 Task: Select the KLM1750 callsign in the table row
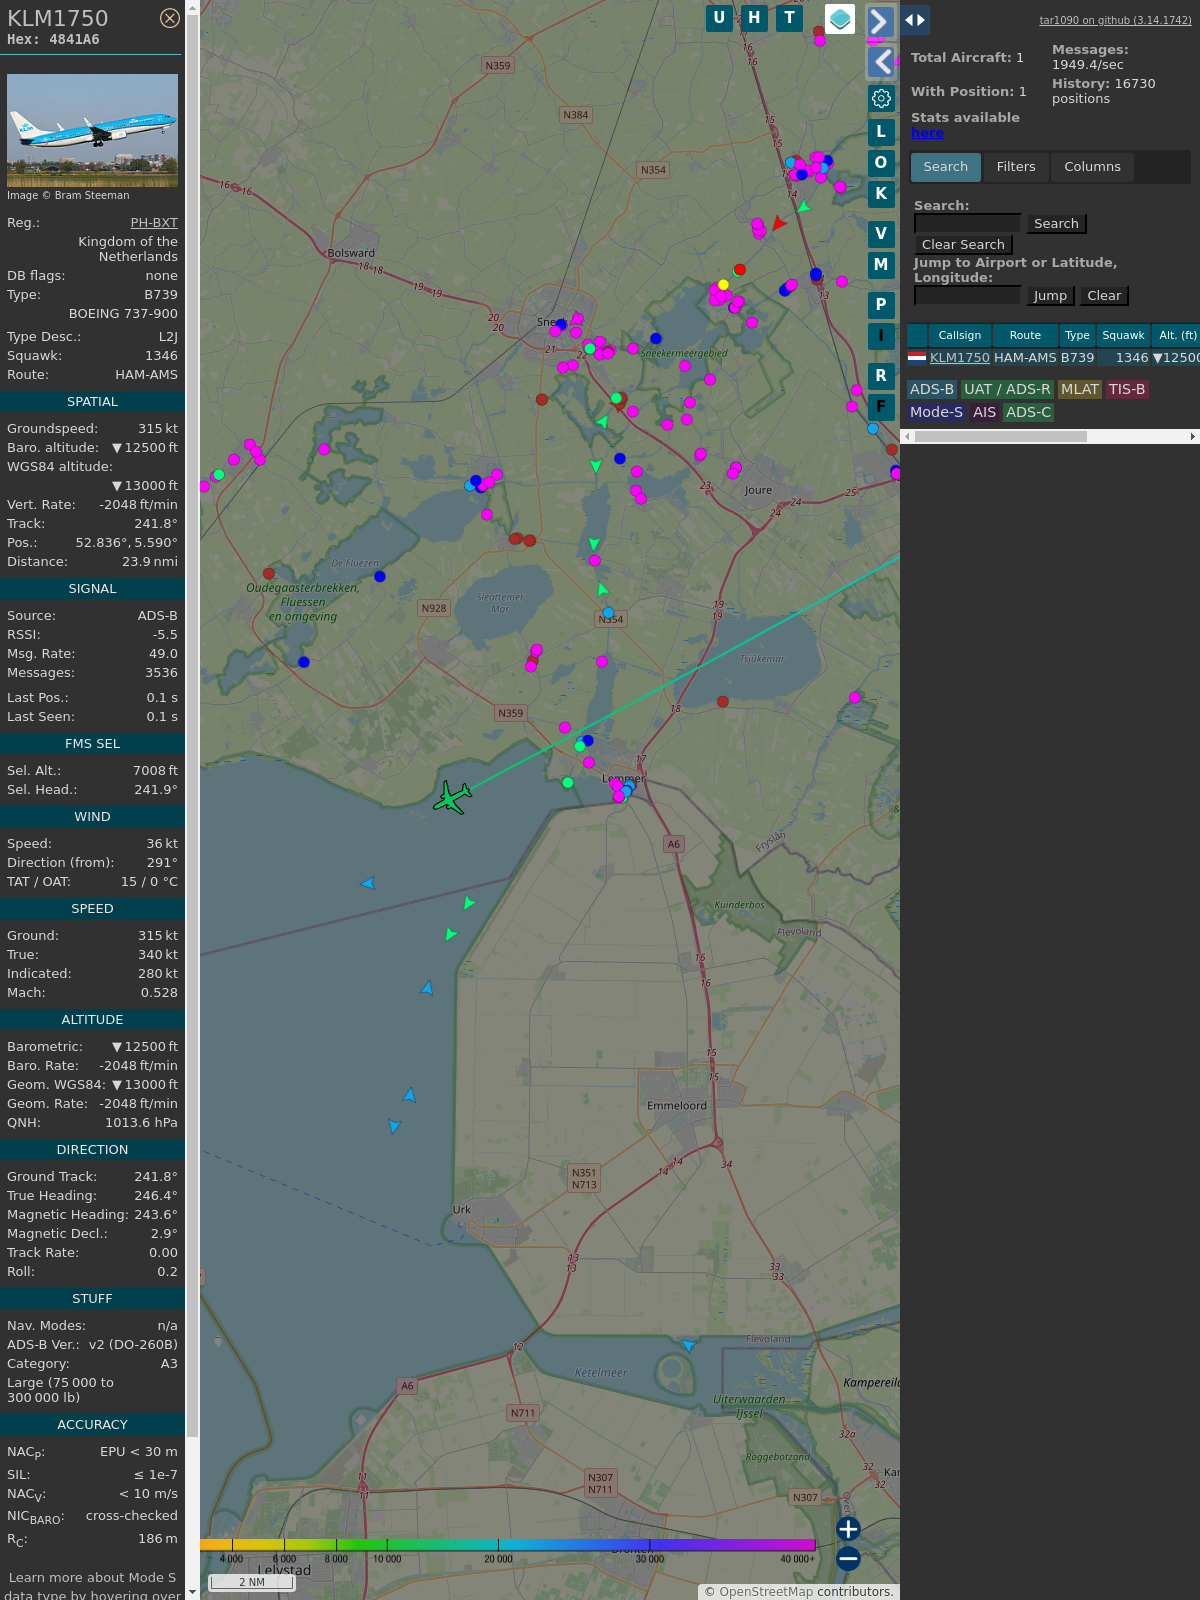click(960, 358)
